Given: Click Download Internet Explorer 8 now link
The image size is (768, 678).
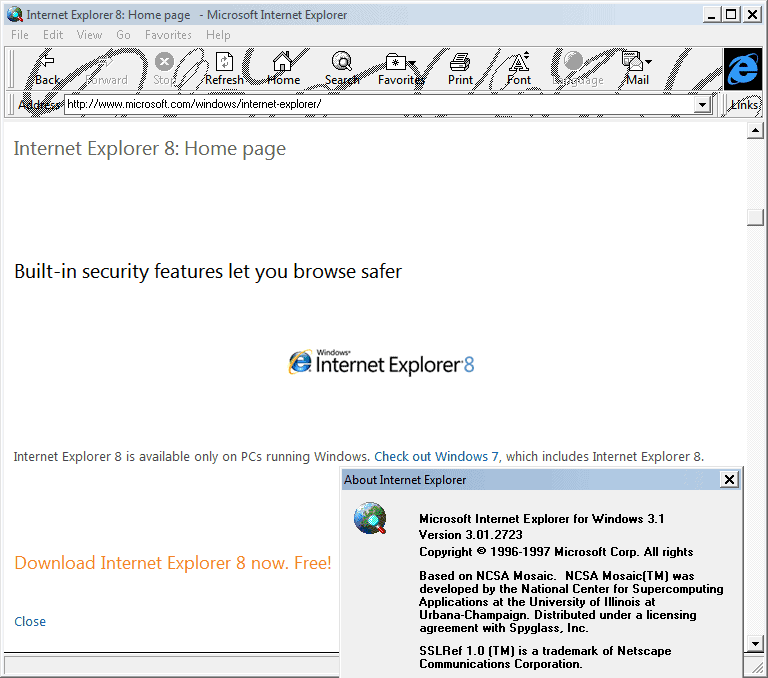Looking at the screenshot, I should (172, 563).
